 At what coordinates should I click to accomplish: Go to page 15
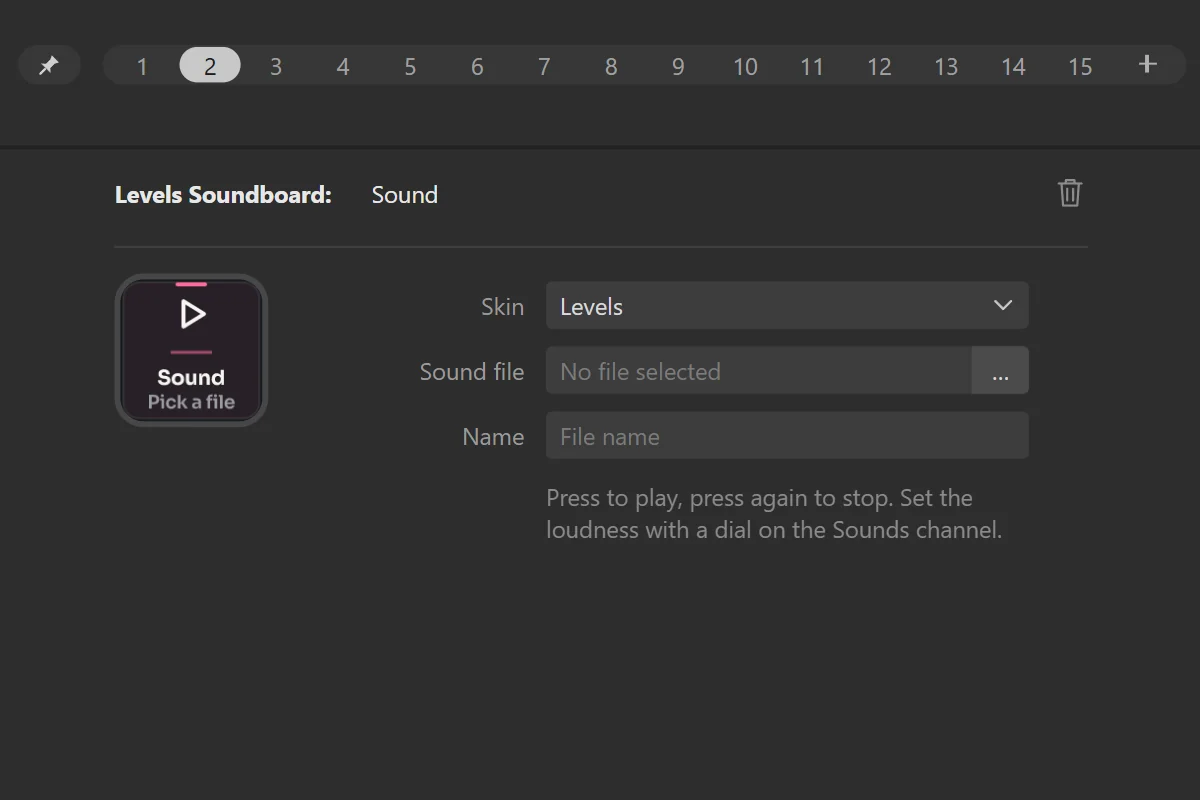(1080, 66)
